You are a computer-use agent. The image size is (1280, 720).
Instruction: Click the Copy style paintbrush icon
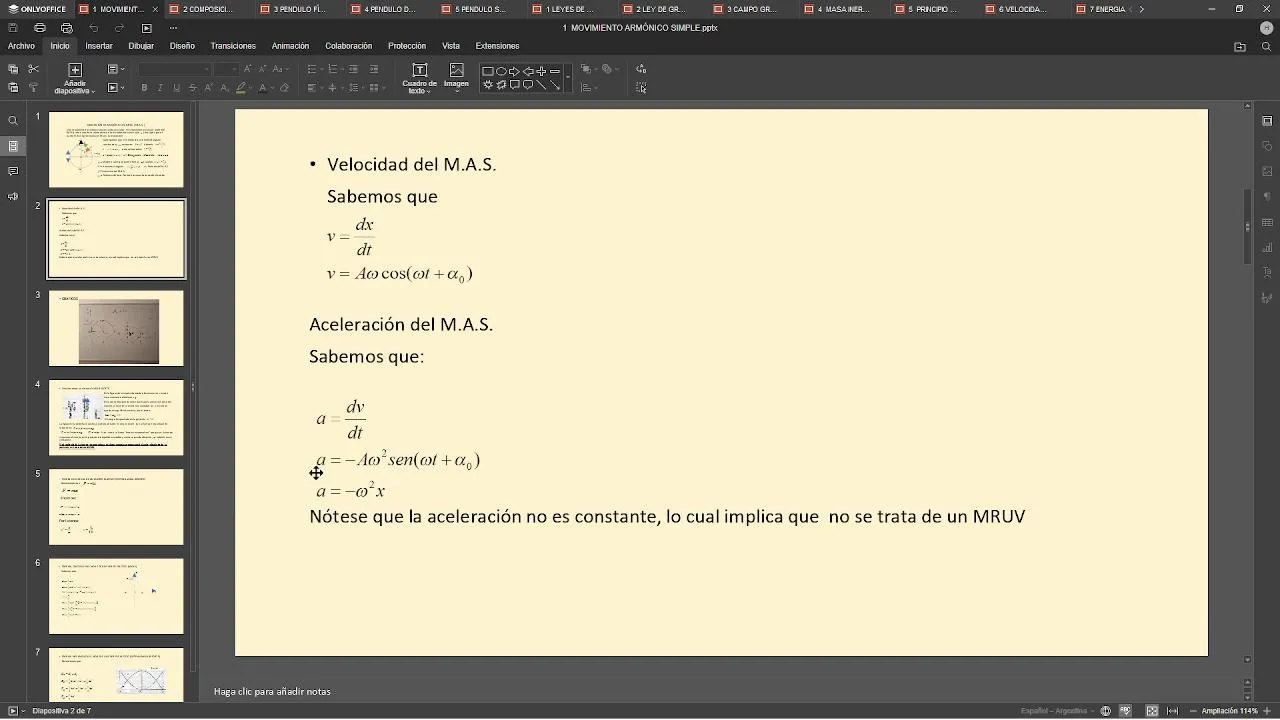click(x=33, y=87)
